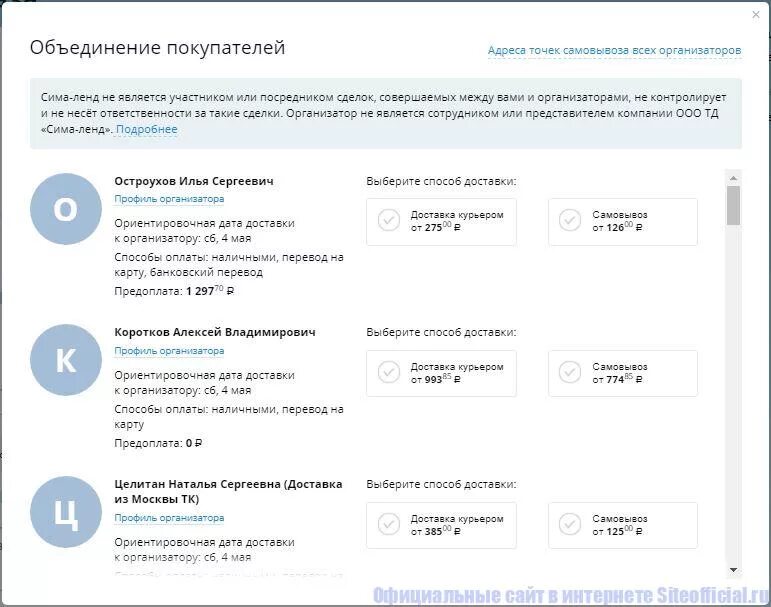Image resolution: width=771 pixels, height=607 pixels.
Task: Click the Предоплата: 0 ₽ text
Action: pyautogui.click(x=158, y=443)
